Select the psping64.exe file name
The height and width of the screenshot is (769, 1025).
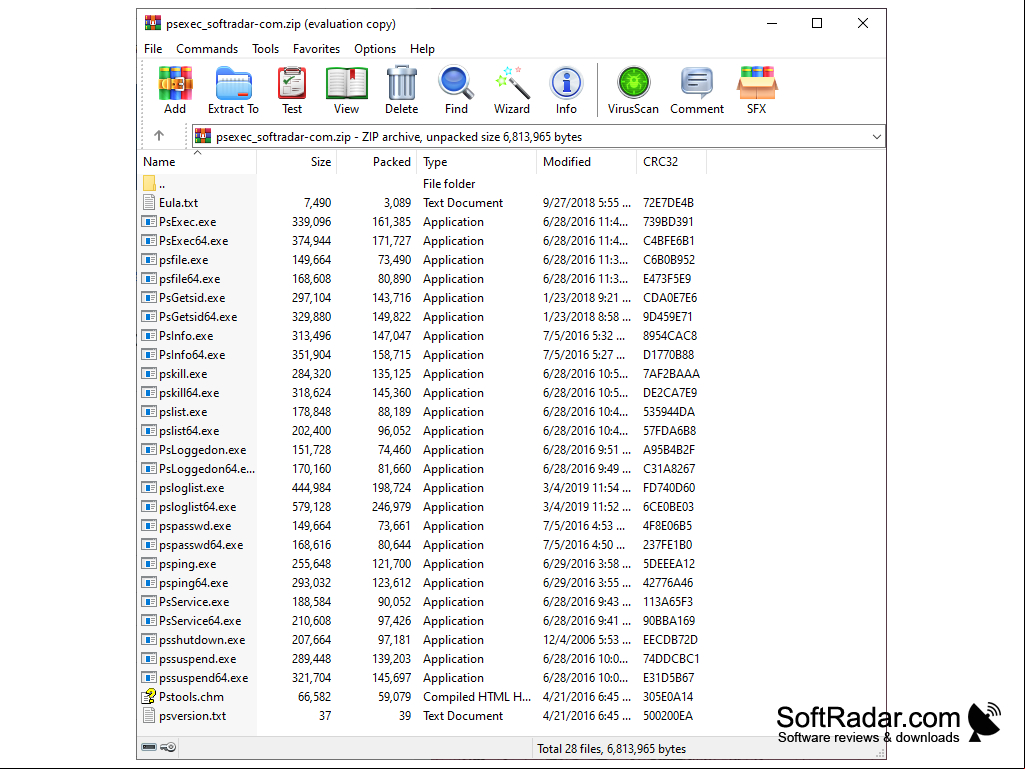[x=193, y=582]
